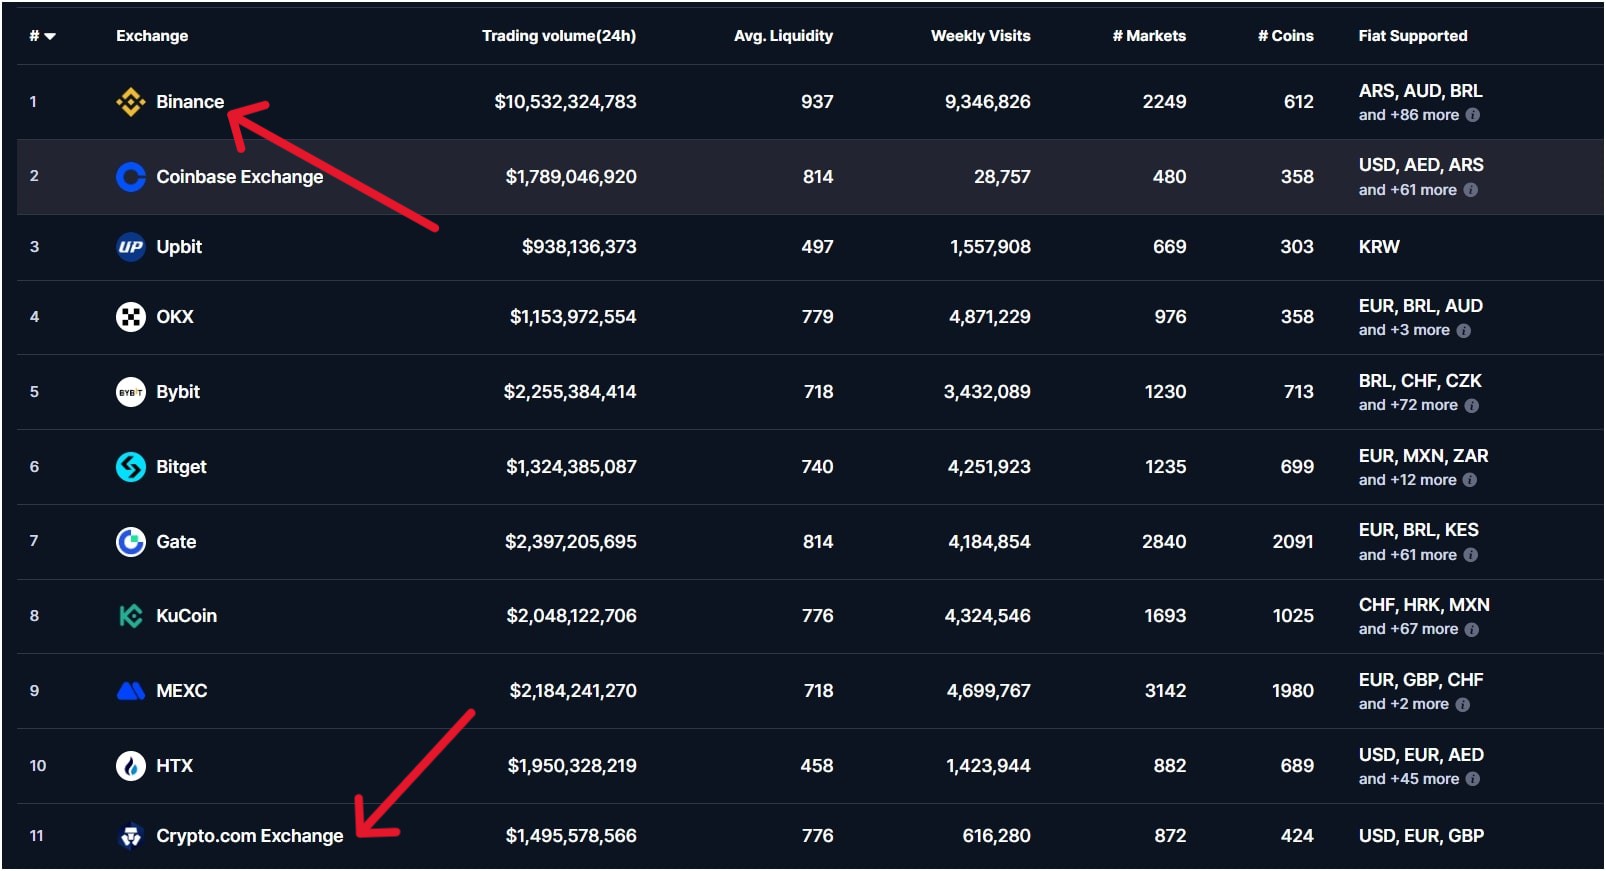This screenshot has width=1606, height=871.
Task: Click Binance volume $10,532,324,783
Action: click(x=565, y=102)
